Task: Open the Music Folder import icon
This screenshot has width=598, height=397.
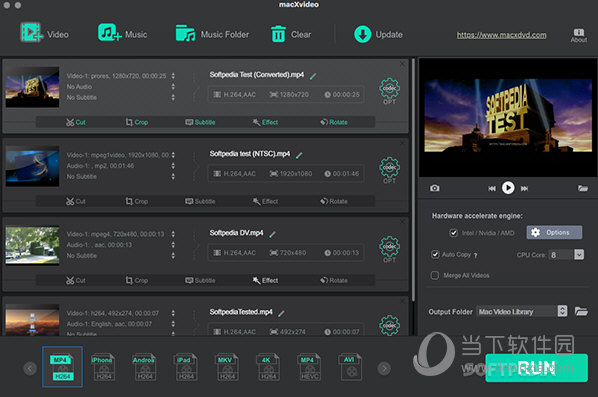Action: coord(185,33)
